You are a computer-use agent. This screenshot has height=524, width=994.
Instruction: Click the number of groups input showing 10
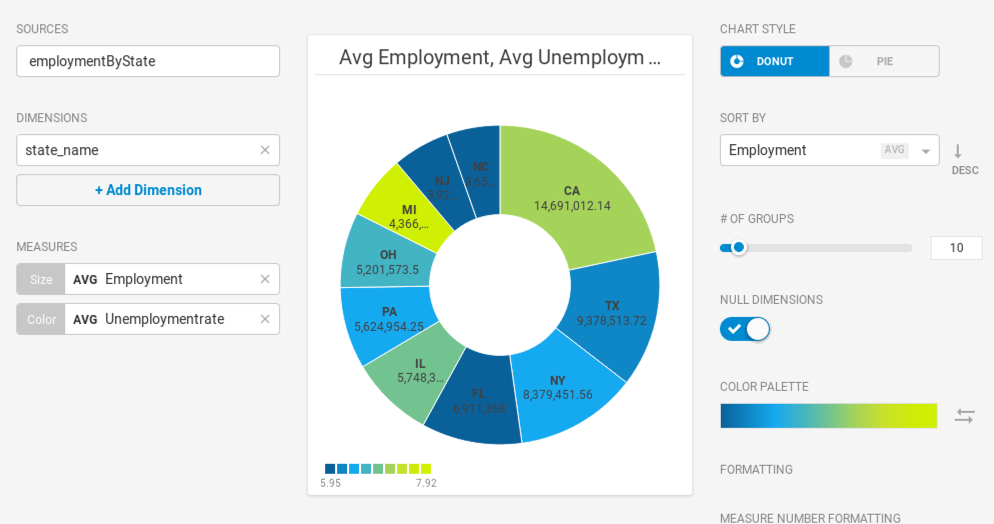click(x=956, y=248)
